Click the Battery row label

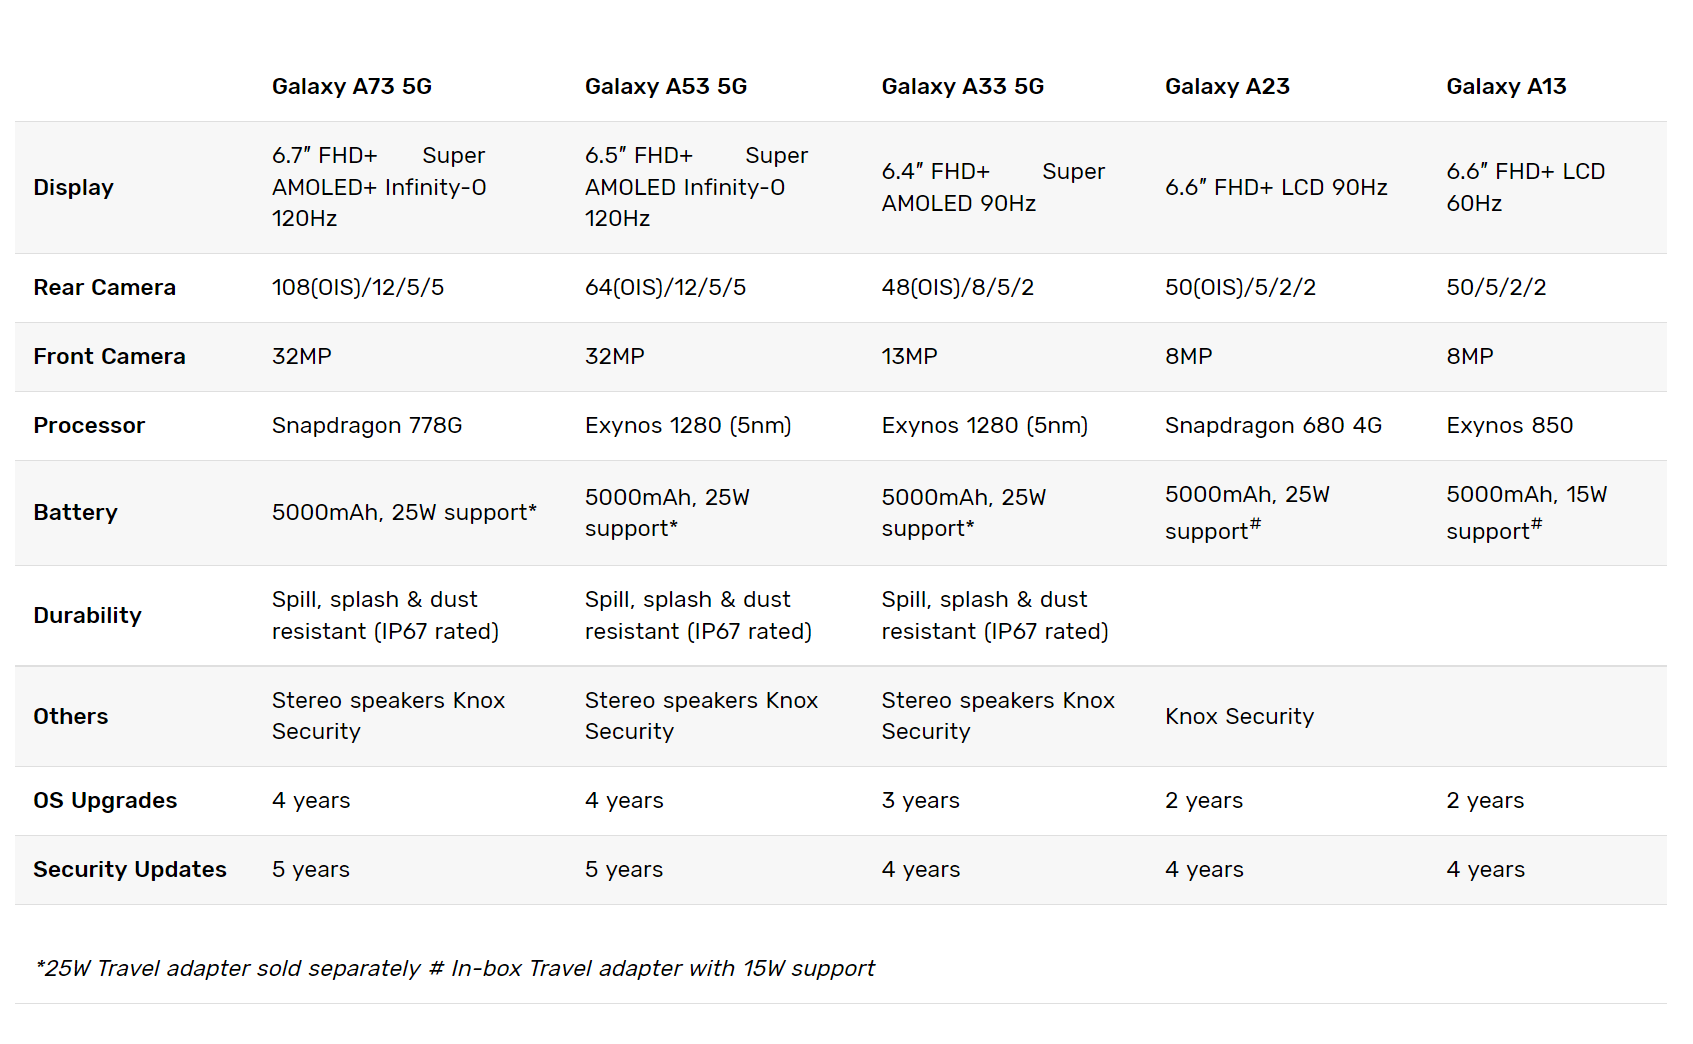(75, 513)
